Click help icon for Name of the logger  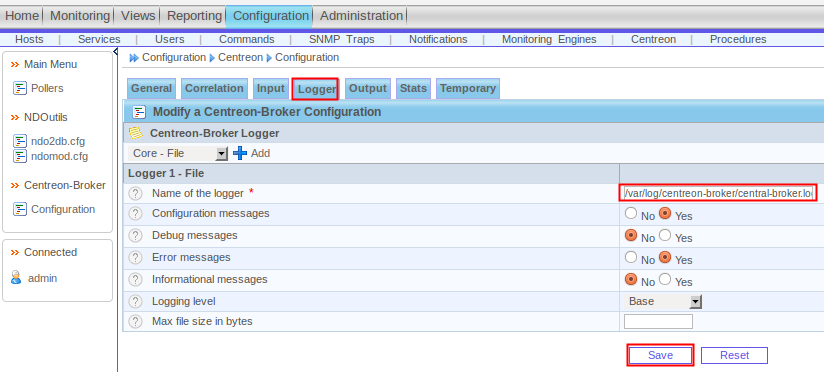[136, 194]
